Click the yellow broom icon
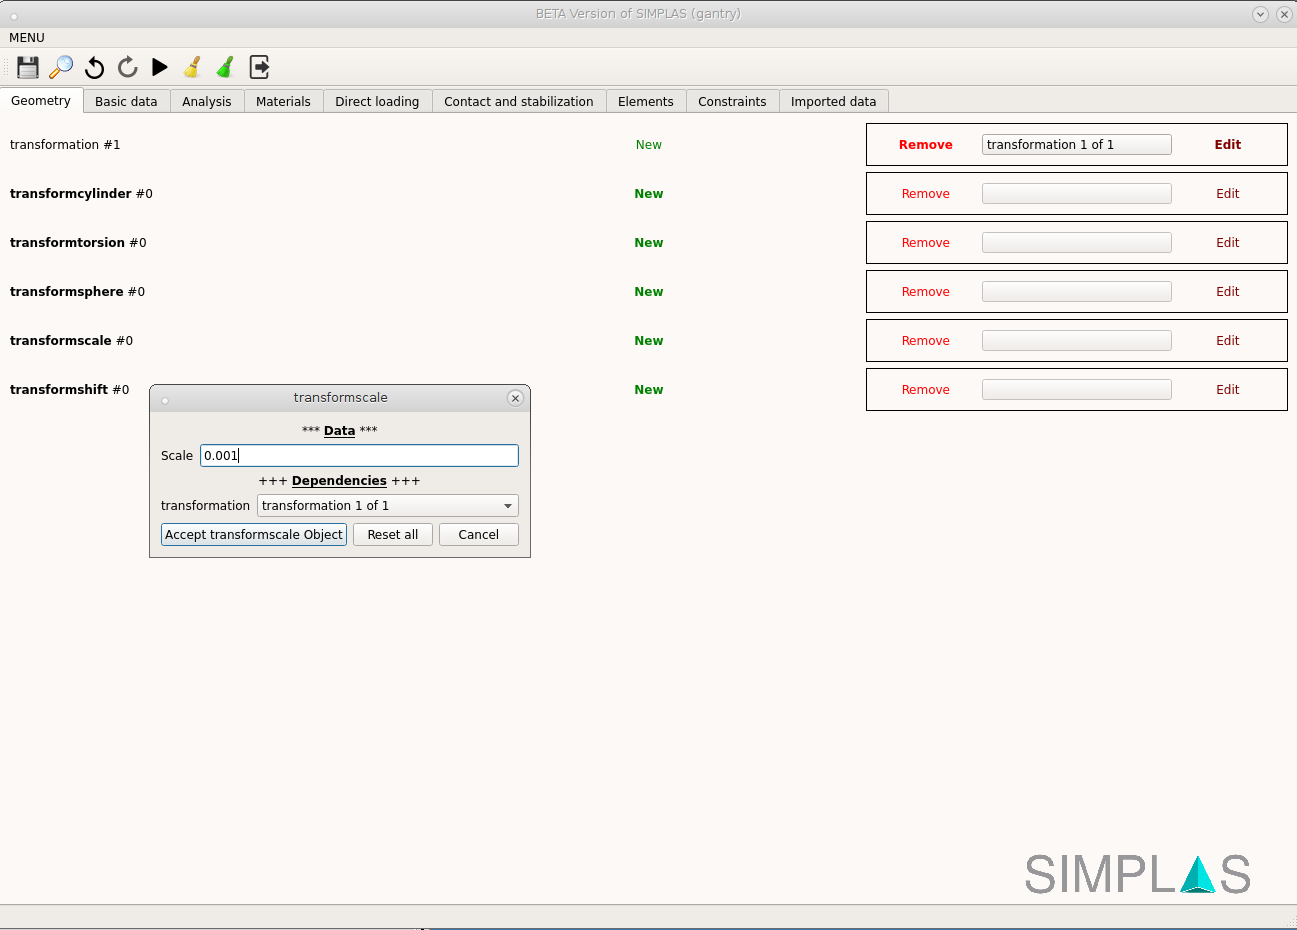 tap(193, 67)
